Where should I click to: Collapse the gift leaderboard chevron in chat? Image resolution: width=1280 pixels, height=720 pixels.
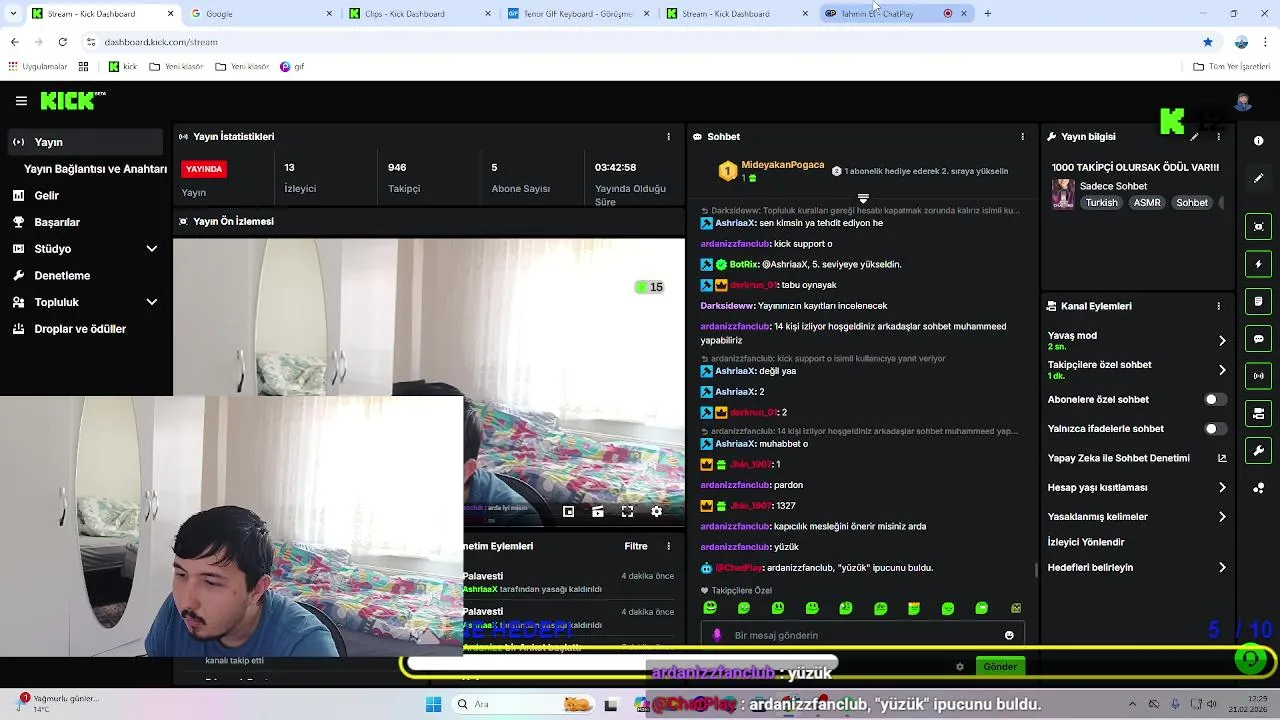[x=863, y=199]
